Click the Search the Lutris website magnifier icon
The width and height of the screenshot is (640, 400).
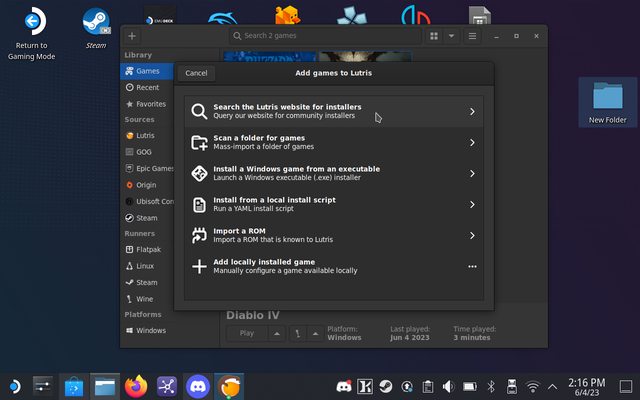click(199, 111)
